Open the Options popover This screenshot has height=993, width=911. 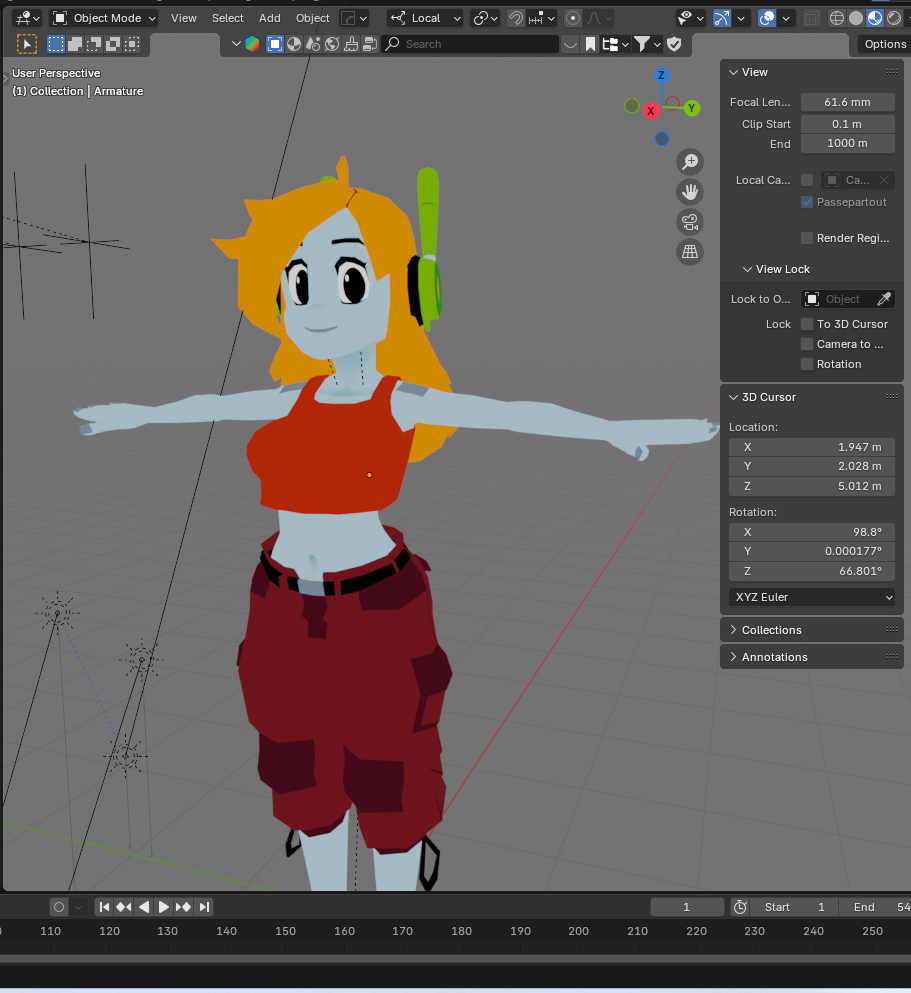pyautogui.click(x=884, y=44)
